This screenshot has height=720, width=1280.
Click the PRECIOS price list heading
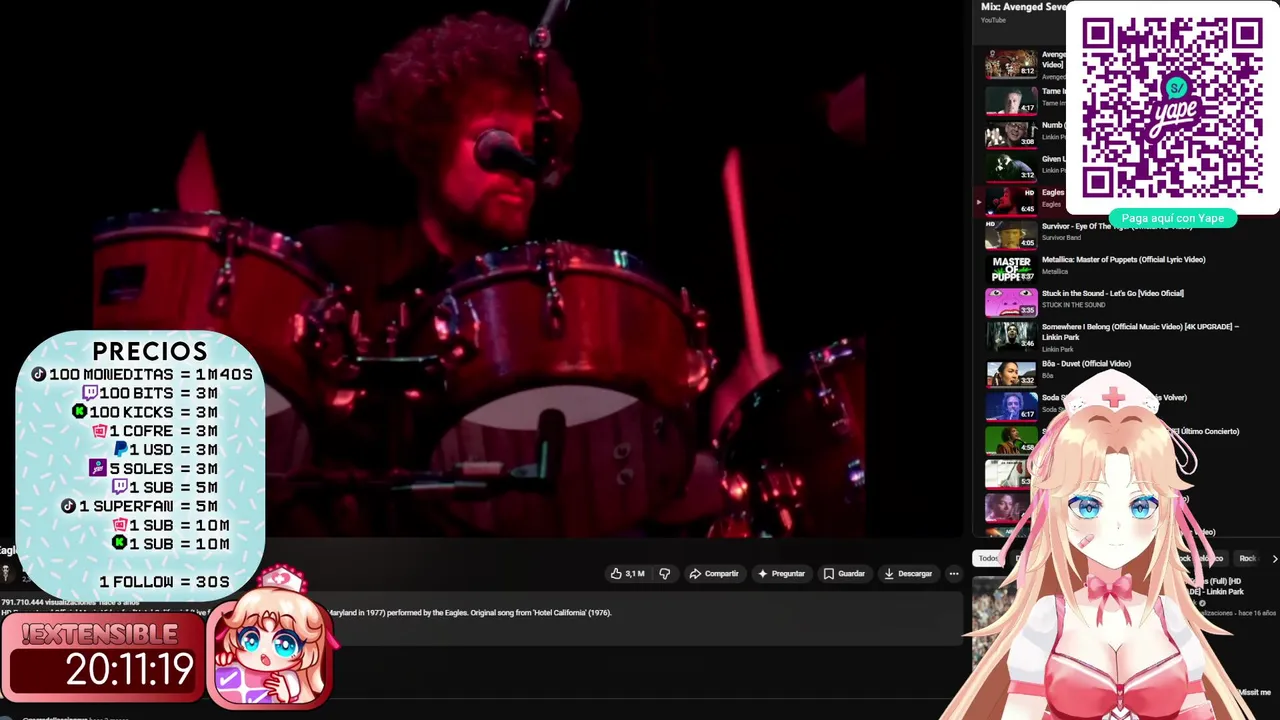pyautogui.click(x=149, y=351)
